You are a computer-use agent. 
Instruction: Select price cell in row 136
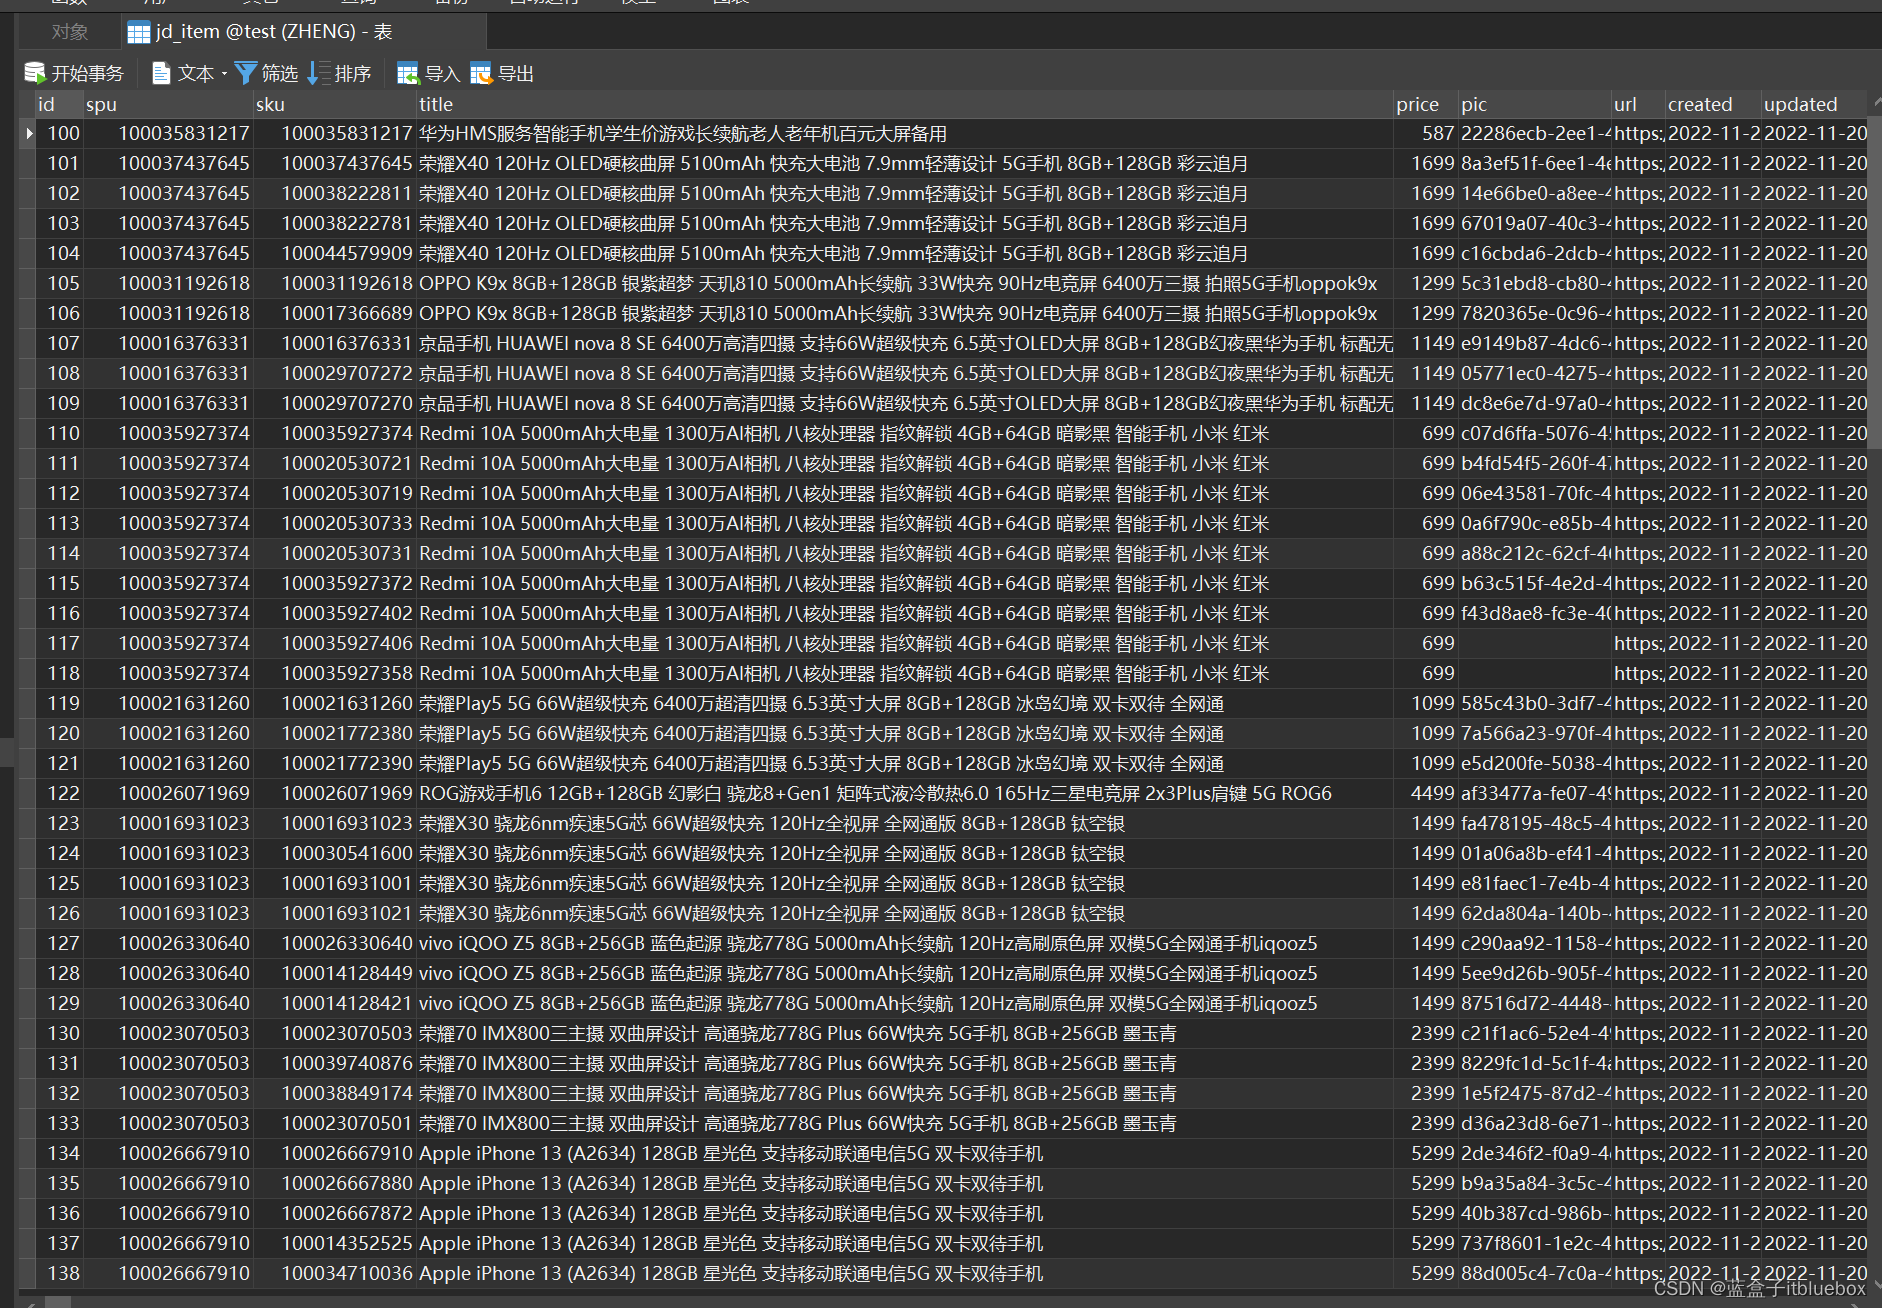tap(1426, 1213)
